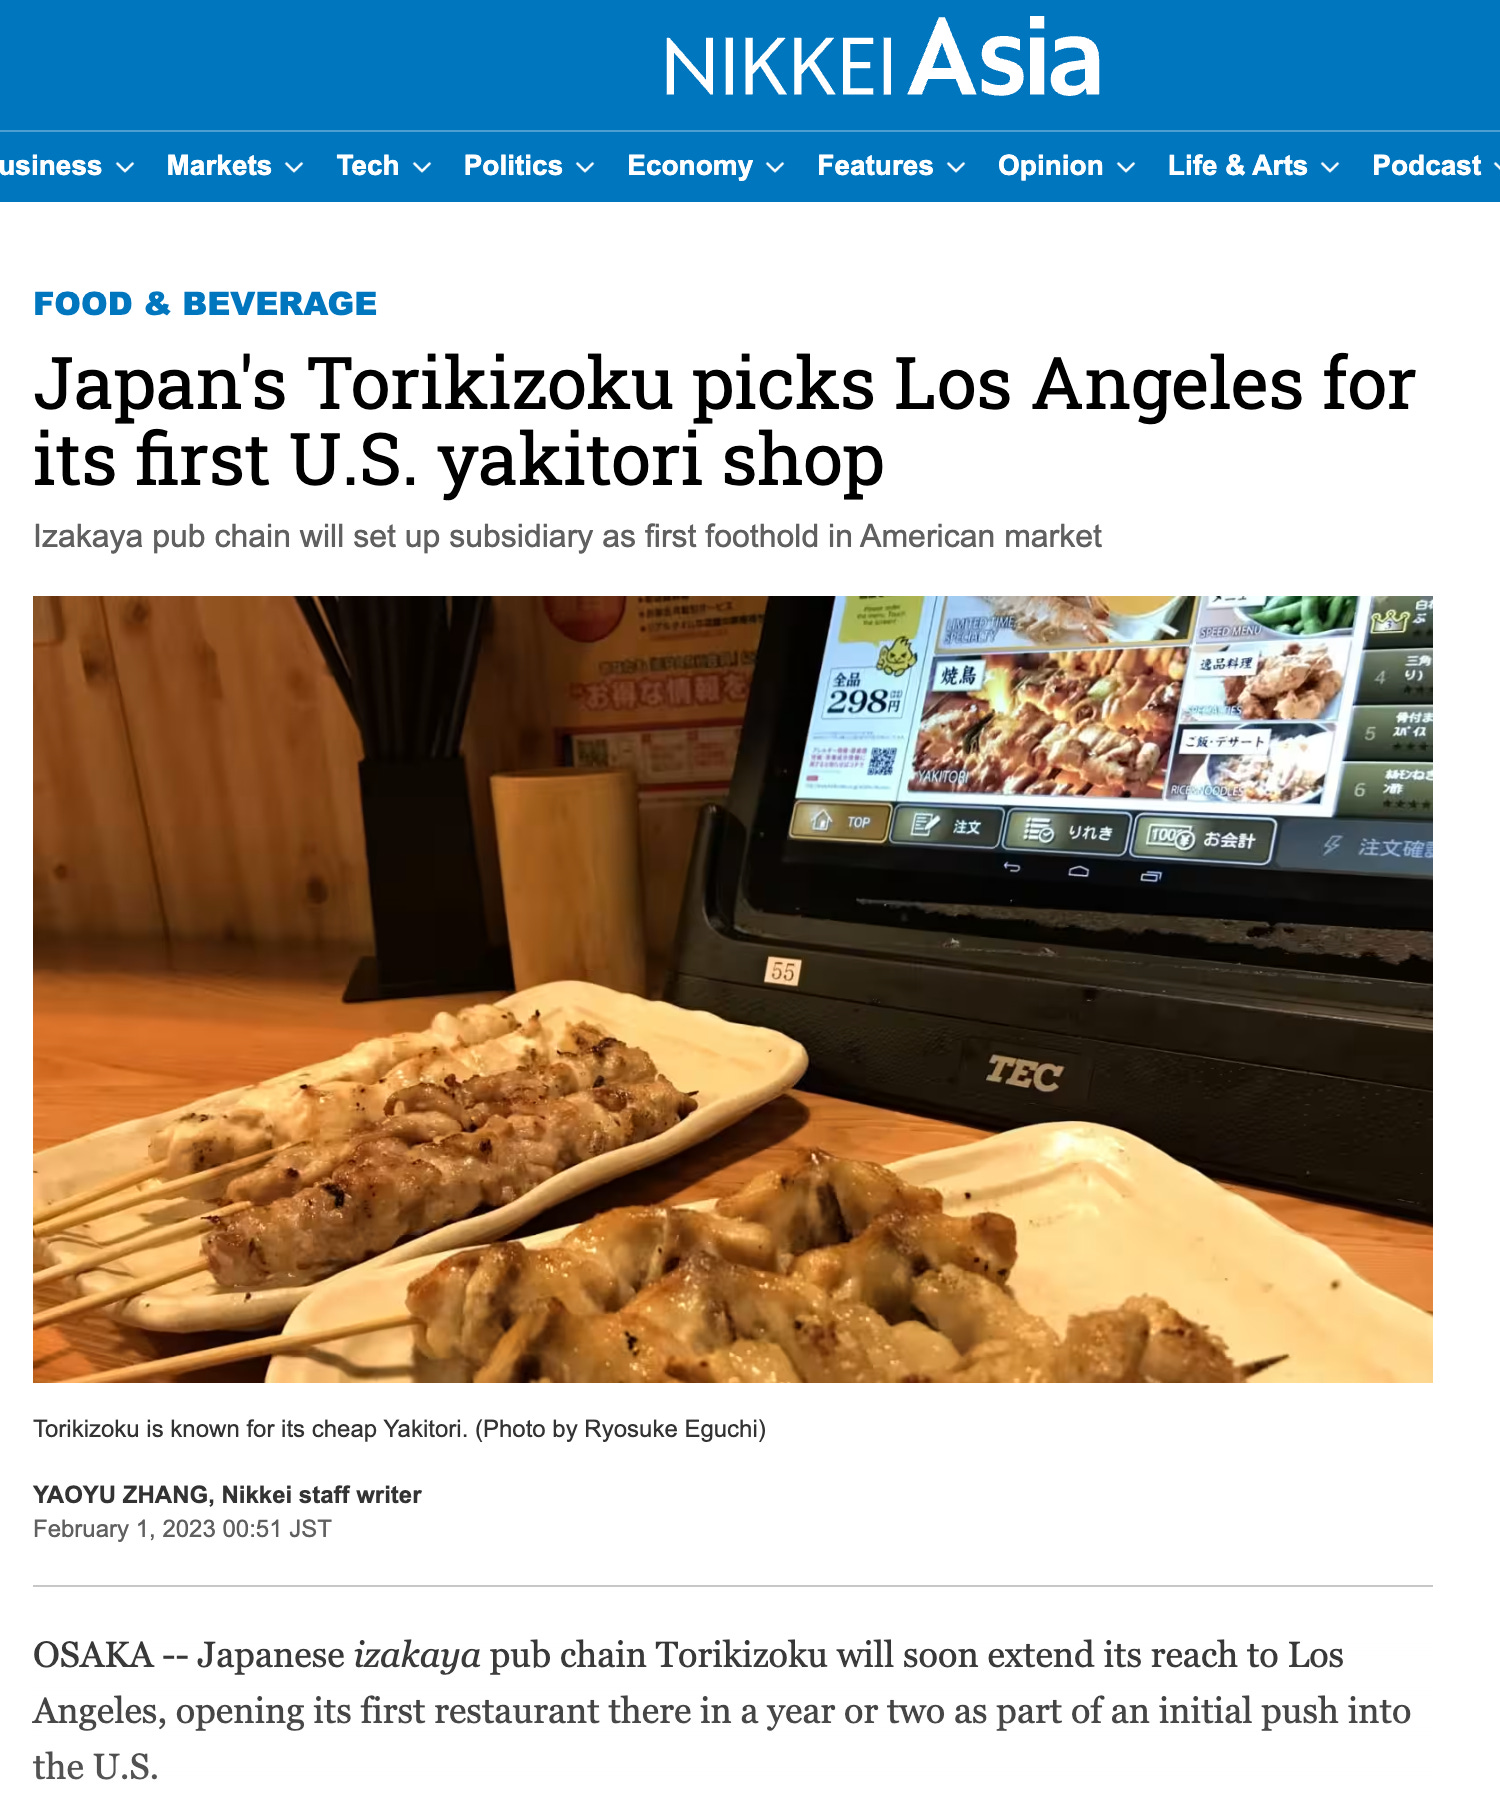
Task: Click the Torikizoku Los Angeles article headline
Action: [724, 422]
